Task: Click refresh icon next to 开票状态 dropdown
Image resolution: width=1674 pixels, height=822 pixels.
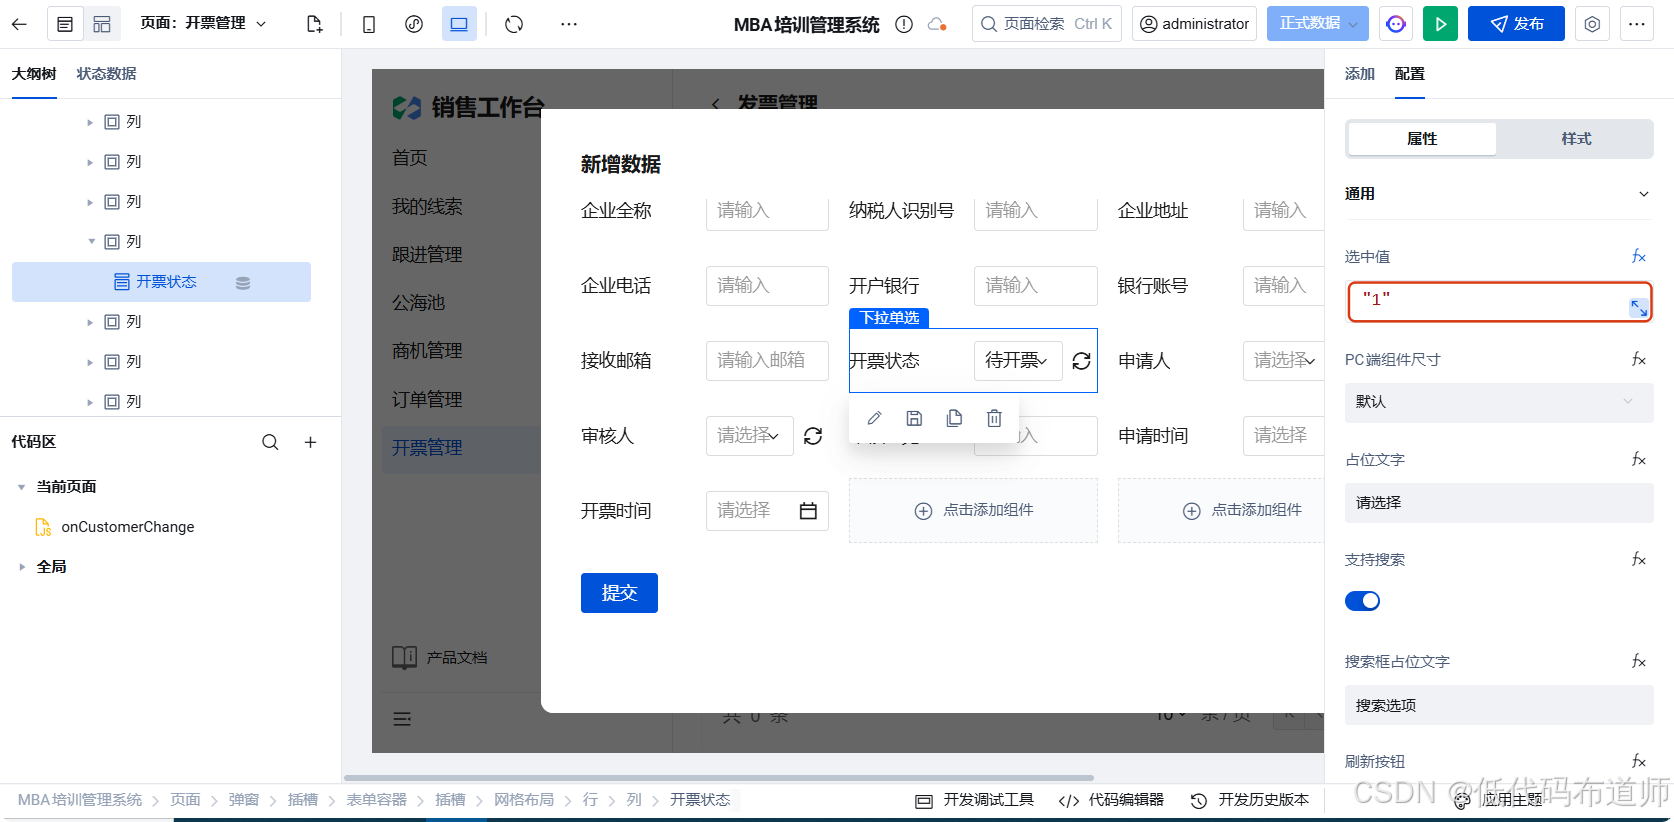Action: 1081,361
